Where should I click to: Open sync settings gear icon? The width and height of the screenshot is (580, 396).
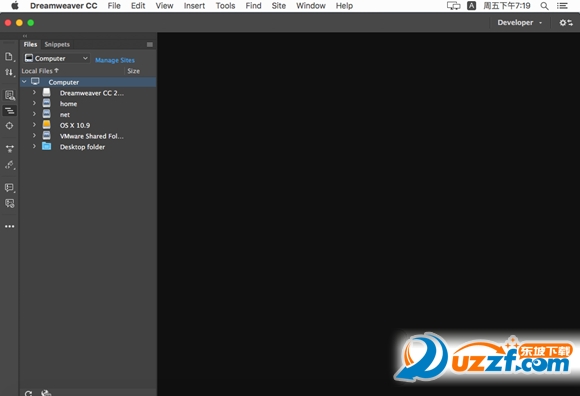pyautogui.click(x=566, y=23)
